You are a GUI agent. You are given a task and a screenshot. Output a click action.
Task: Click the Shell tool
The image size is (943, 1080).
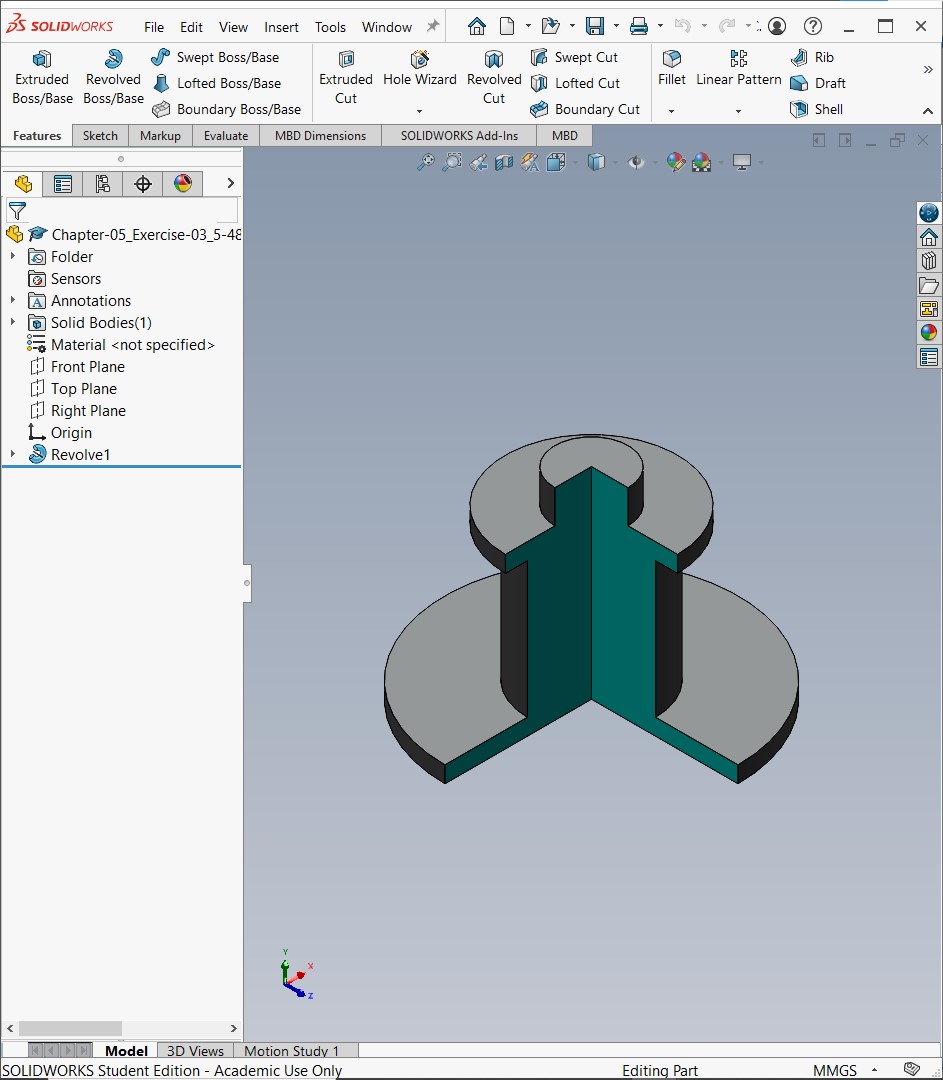(816, 110)
